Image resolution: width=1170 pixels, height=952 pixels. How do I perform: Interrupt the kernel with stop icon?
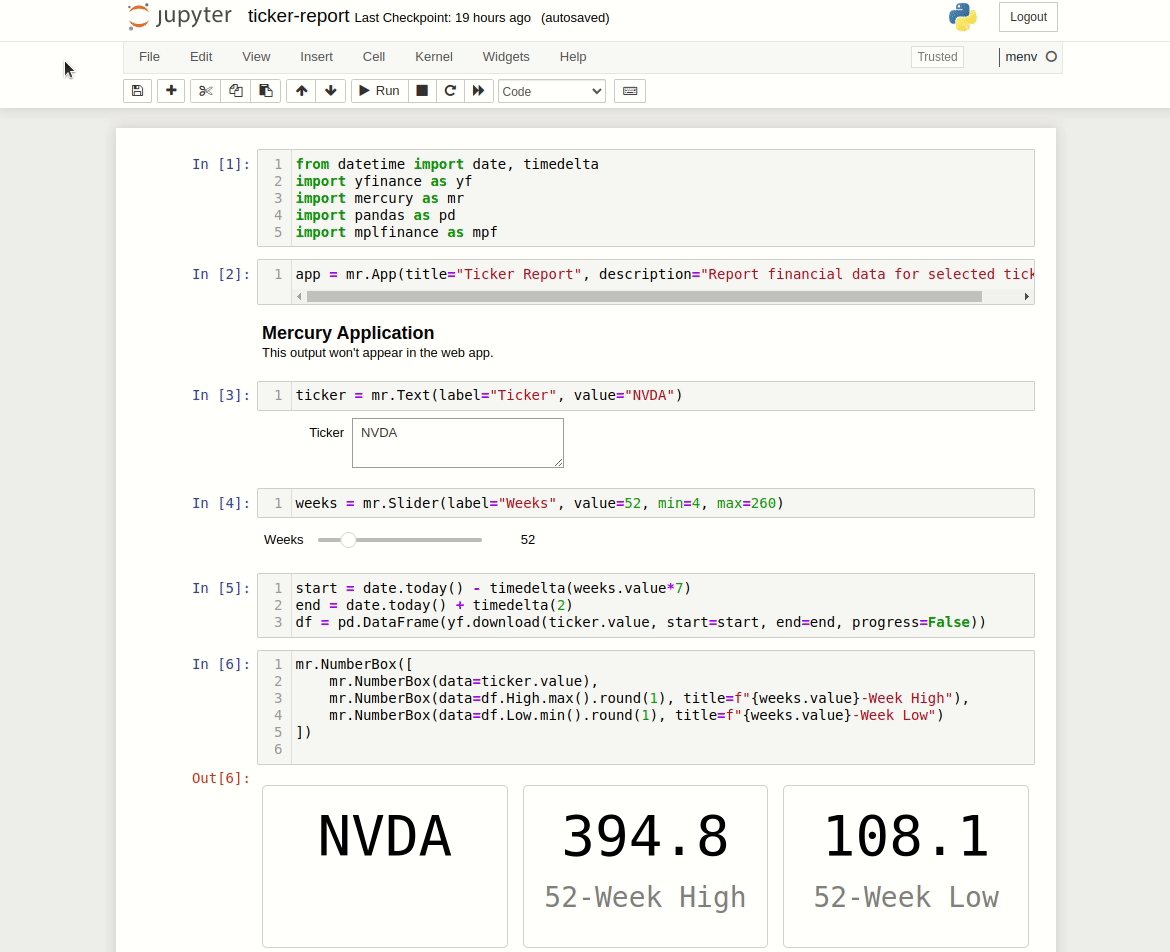[x=422, y=91]
